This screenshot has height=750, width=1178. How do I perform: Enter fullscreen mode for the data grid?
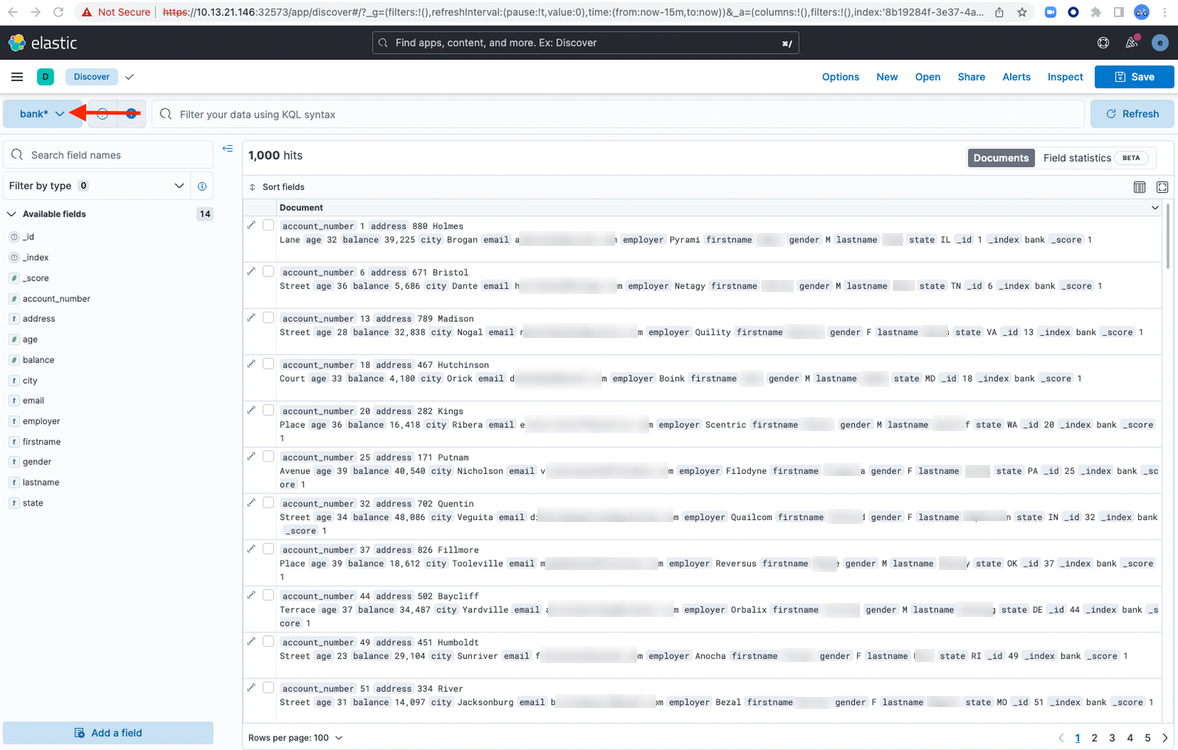point(1162,187)
